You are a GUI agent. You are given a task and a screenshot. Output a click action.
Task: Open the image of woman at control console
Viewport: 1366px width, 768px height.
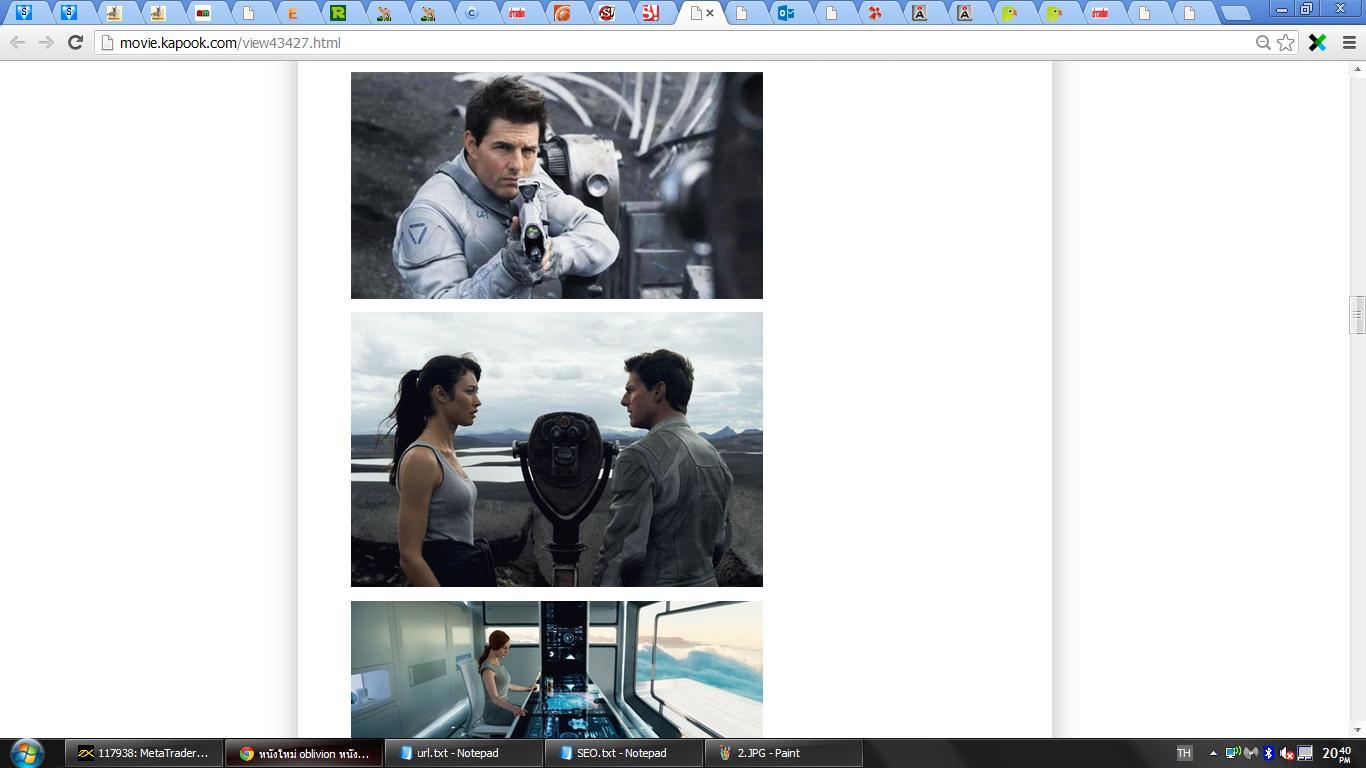[x=557, y=669]
